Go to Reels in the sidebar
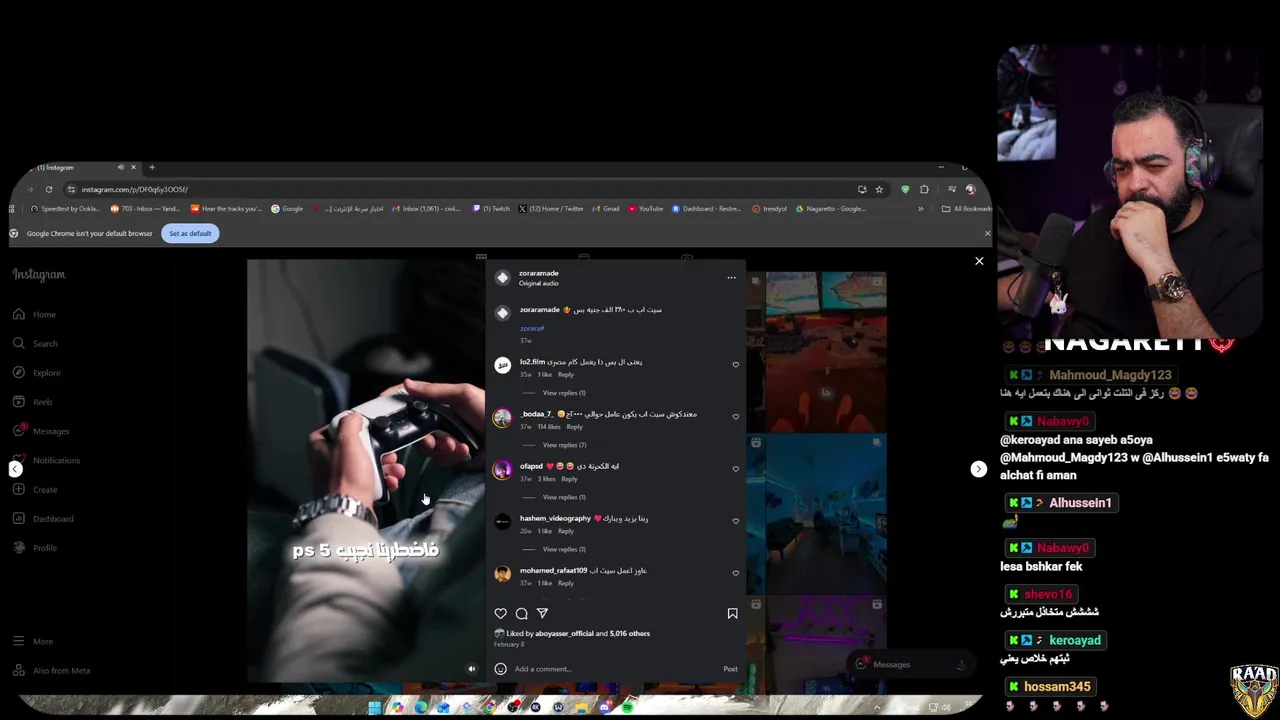The height and width of the screenshot is (720, 1280). (x=33, y=402)
